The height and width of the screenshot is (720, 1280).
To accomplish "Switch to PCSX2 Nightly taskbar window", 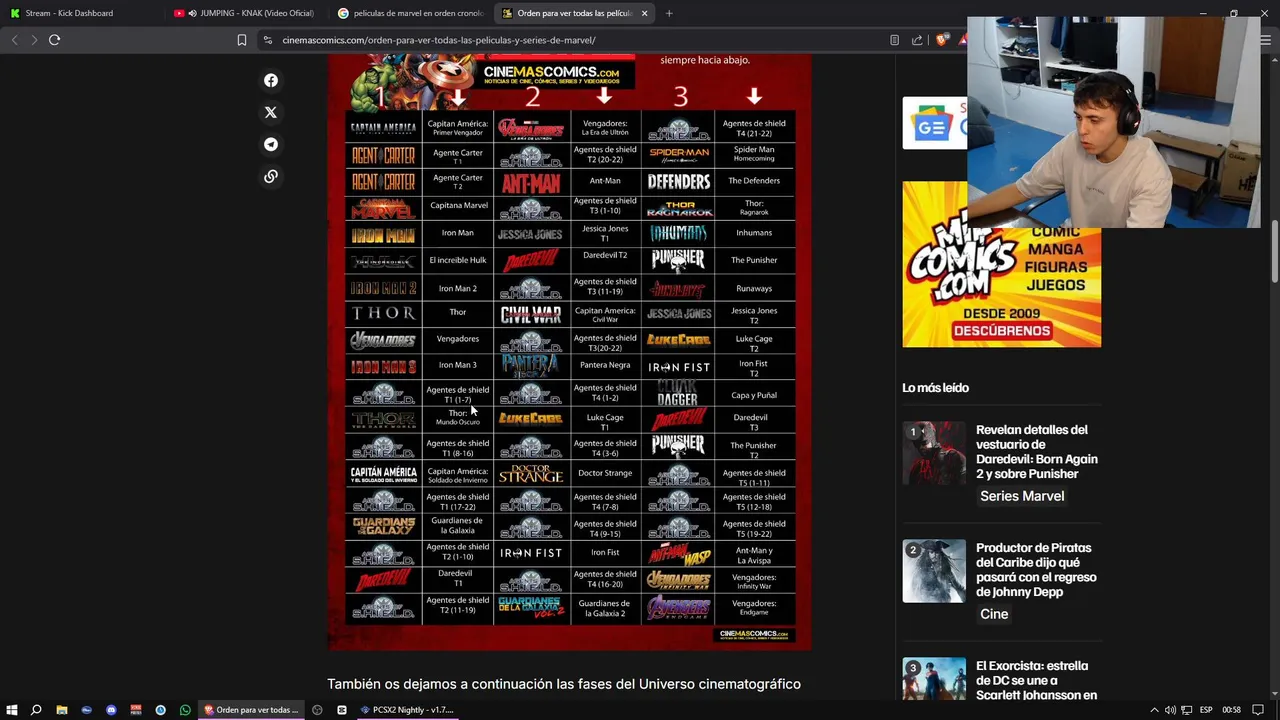I will [x=407, y=710].
